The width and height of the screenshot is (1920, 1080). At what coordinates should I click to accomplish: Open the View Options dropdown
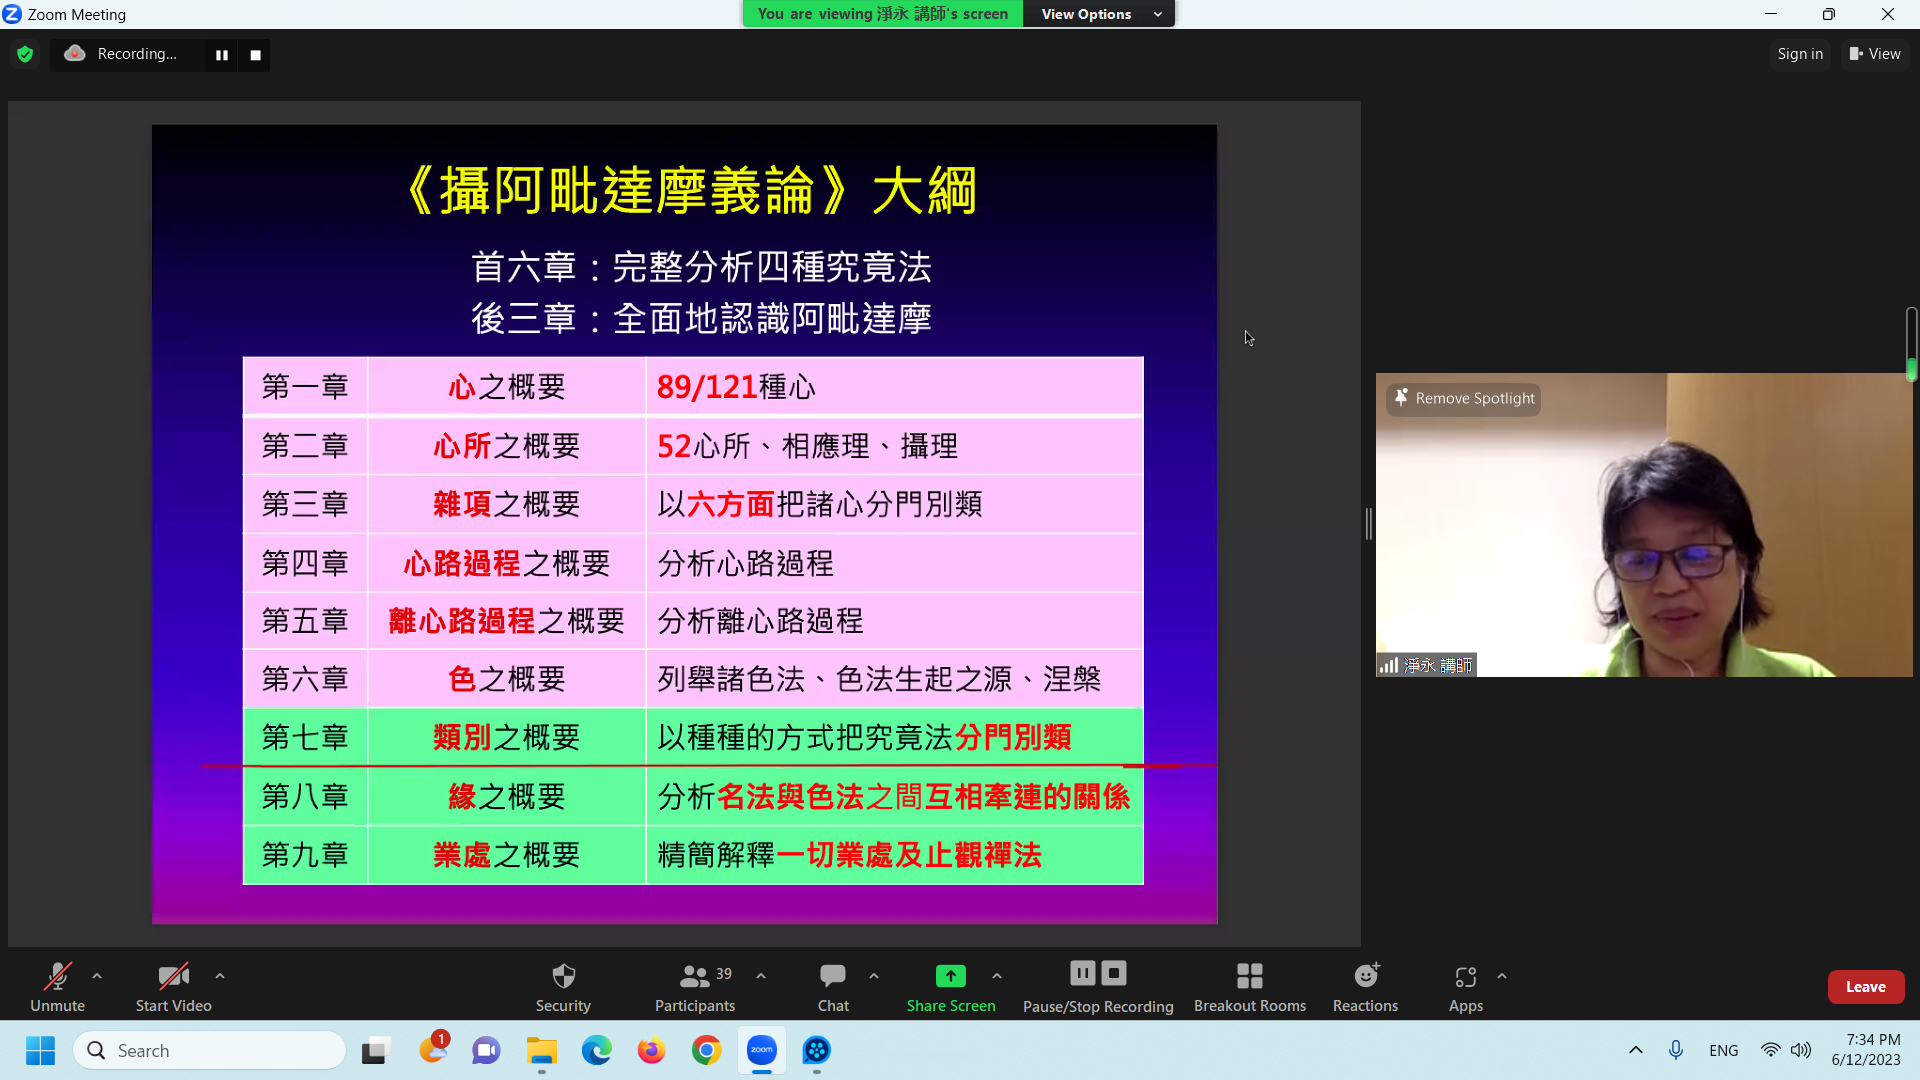point(1099,14)
